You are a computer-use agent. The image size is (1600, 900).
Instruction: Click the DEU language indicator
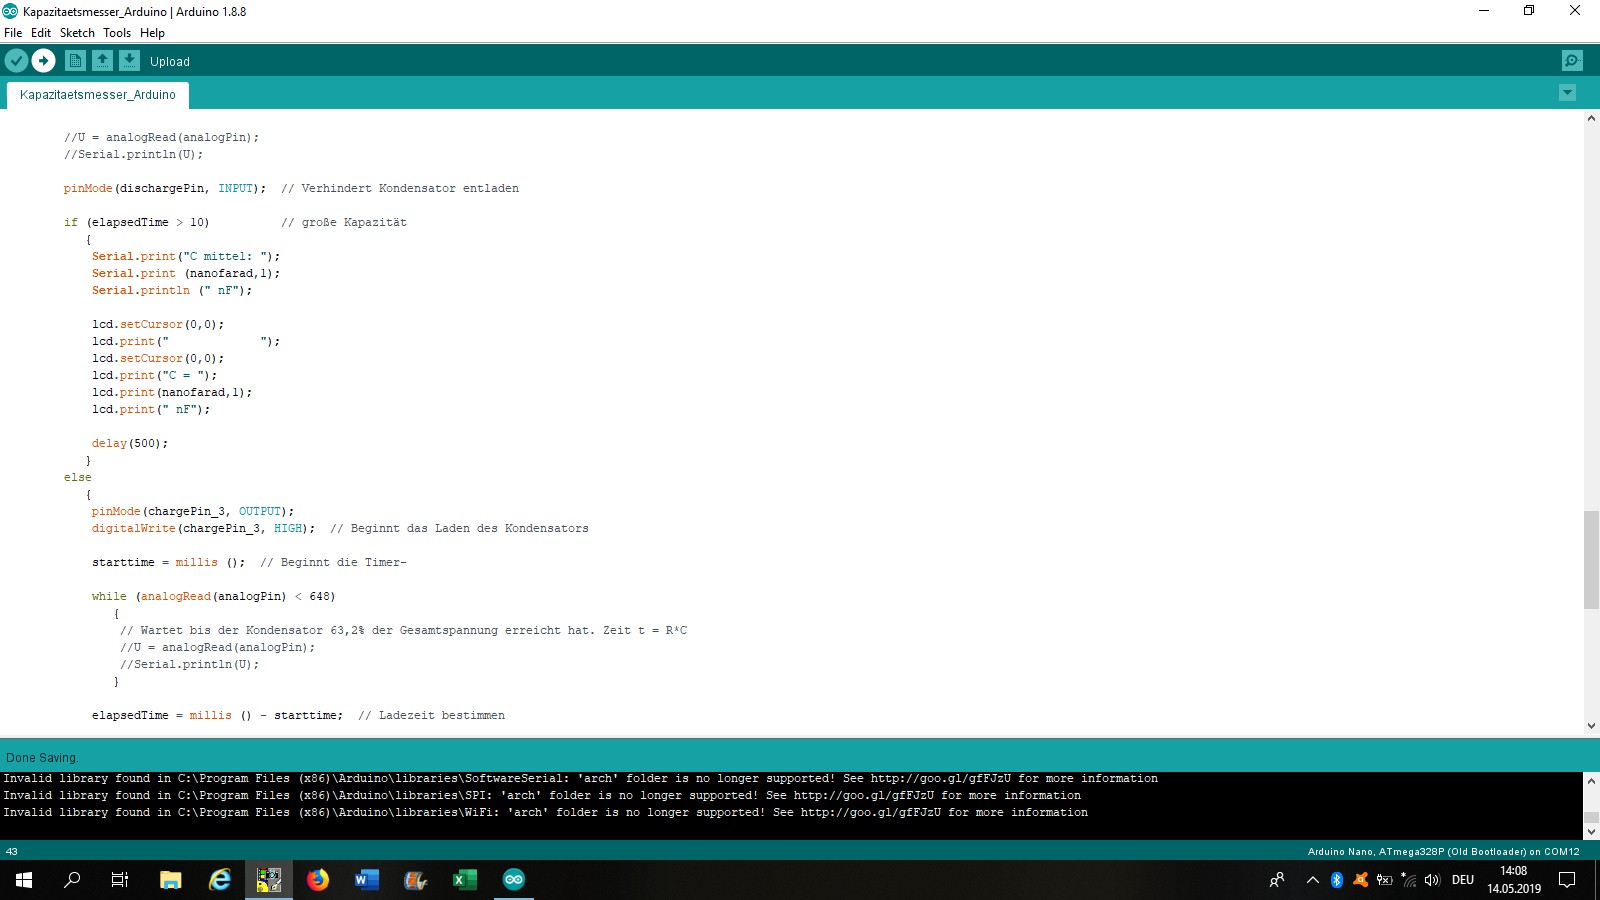tap(1463, 880)
